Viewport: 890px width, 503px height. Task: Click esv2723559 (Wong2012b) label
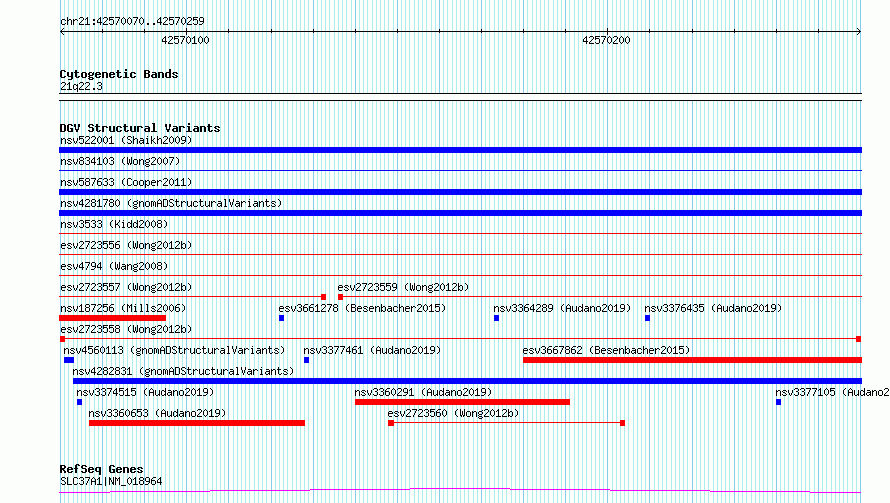click(x=403, y=287)
